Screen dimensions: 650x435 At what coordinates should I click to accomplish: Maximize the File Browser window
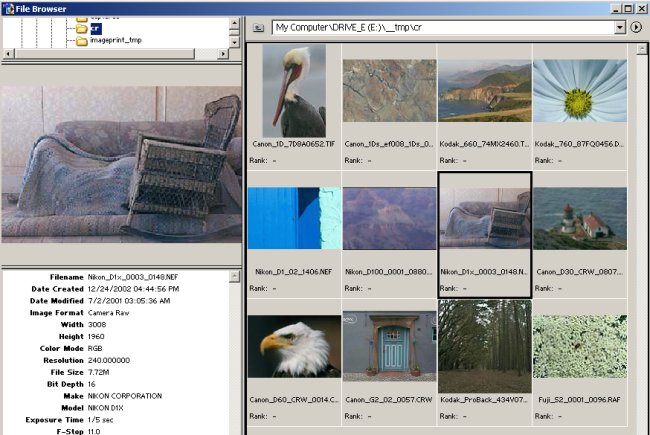628,8
